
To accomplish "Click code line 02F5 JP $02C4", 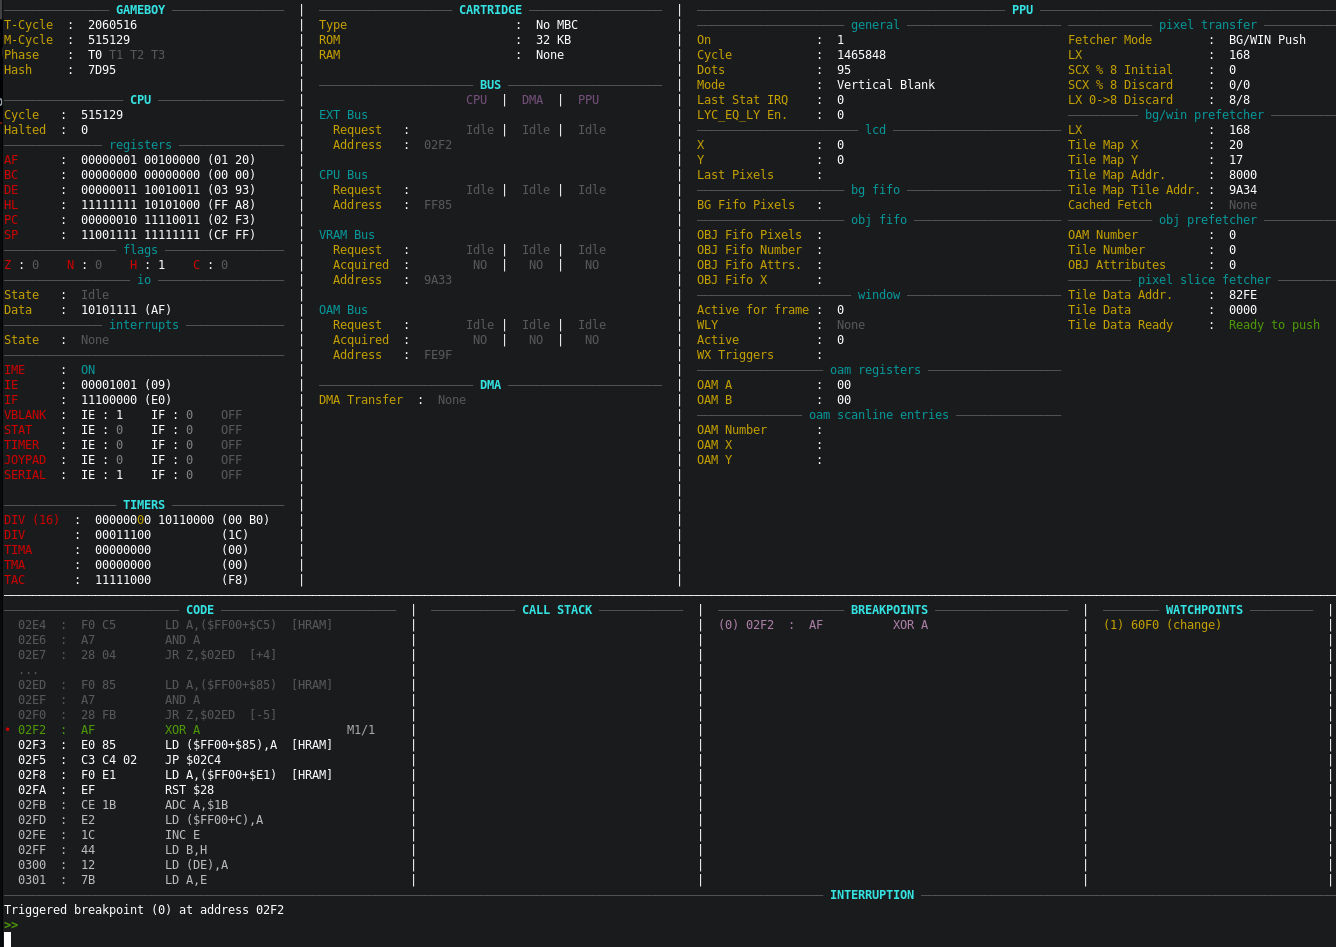I will click(119, 760).
